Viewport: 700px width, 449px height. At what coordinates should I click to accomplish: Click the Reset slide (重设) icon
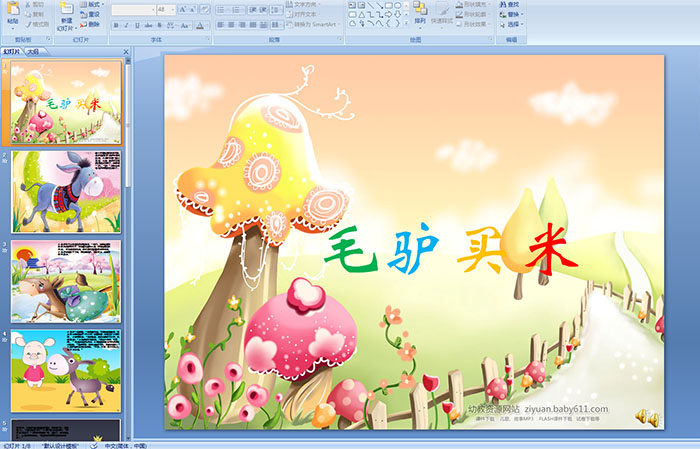coord(91,14)
